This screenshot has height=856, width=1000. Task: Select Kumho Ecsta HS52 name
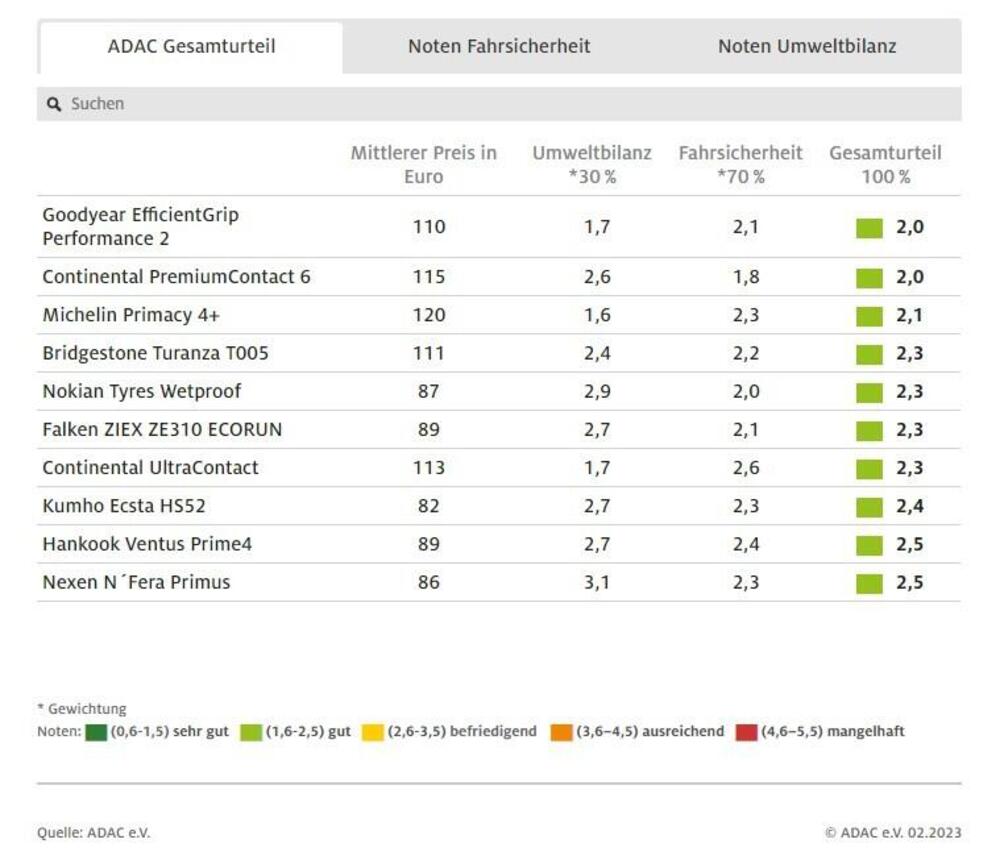point(124,506)
